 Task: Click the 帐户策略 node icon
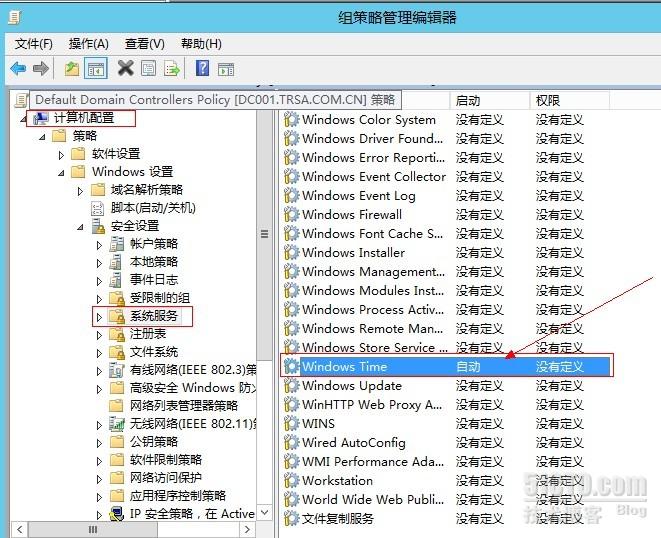click(117, 244)
